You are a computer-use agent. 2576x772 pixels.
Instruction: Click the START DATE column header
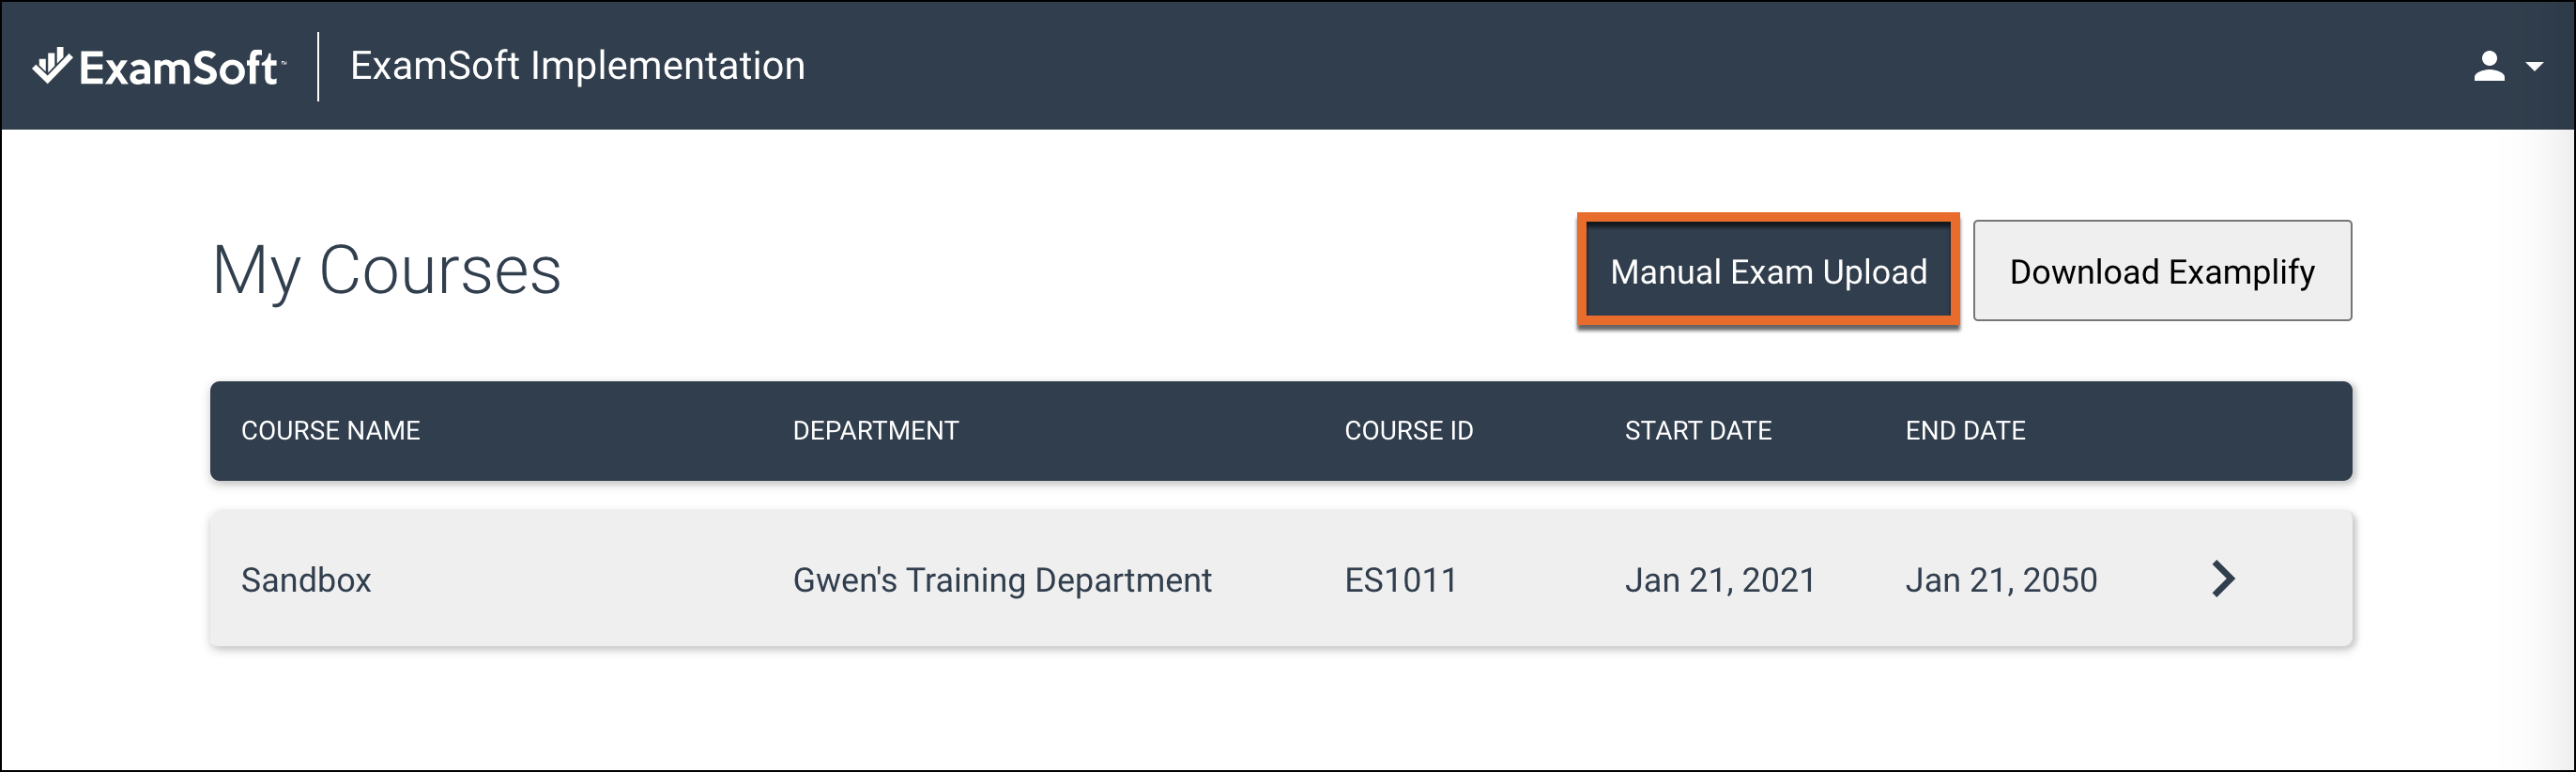point(1698,431)
